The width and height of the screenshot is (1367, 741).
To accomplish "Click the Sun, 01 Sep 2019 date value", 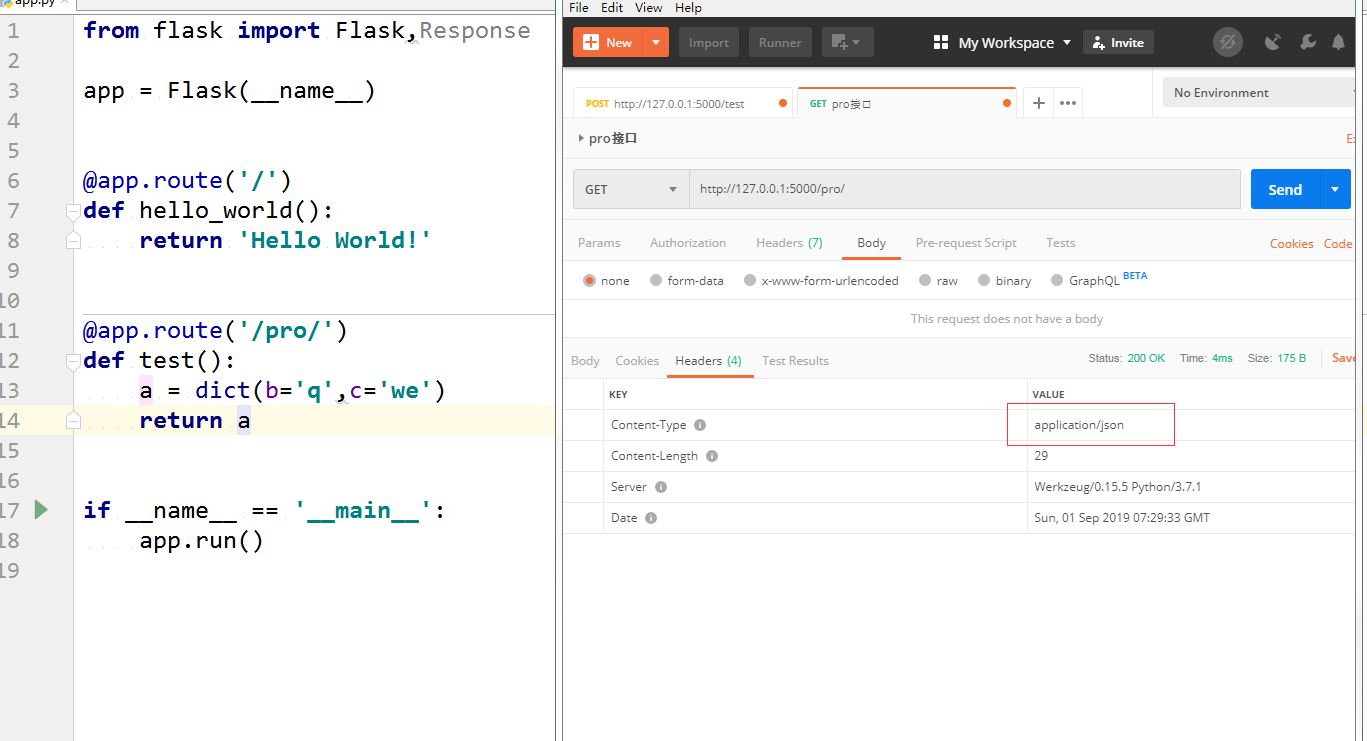I will click(x=1122, y=518).
